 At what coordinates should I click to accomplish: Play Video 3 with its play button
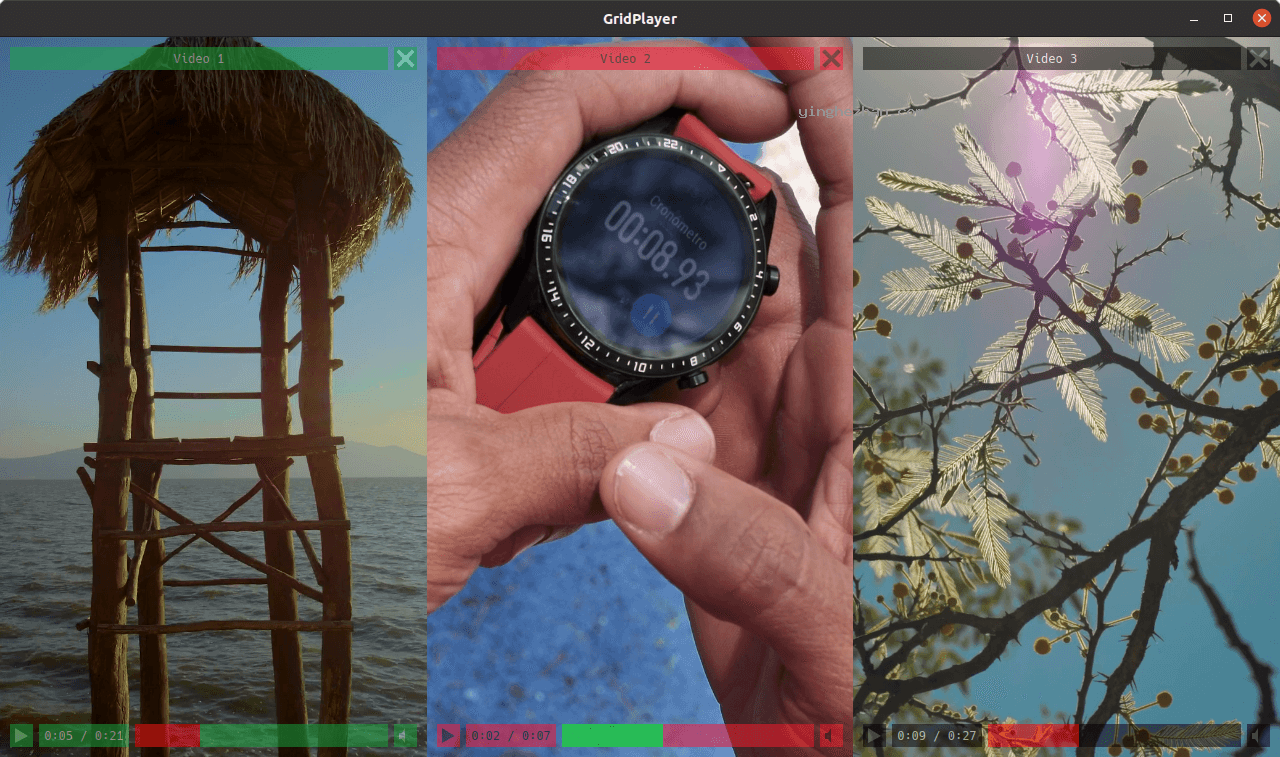click(874, 736)
